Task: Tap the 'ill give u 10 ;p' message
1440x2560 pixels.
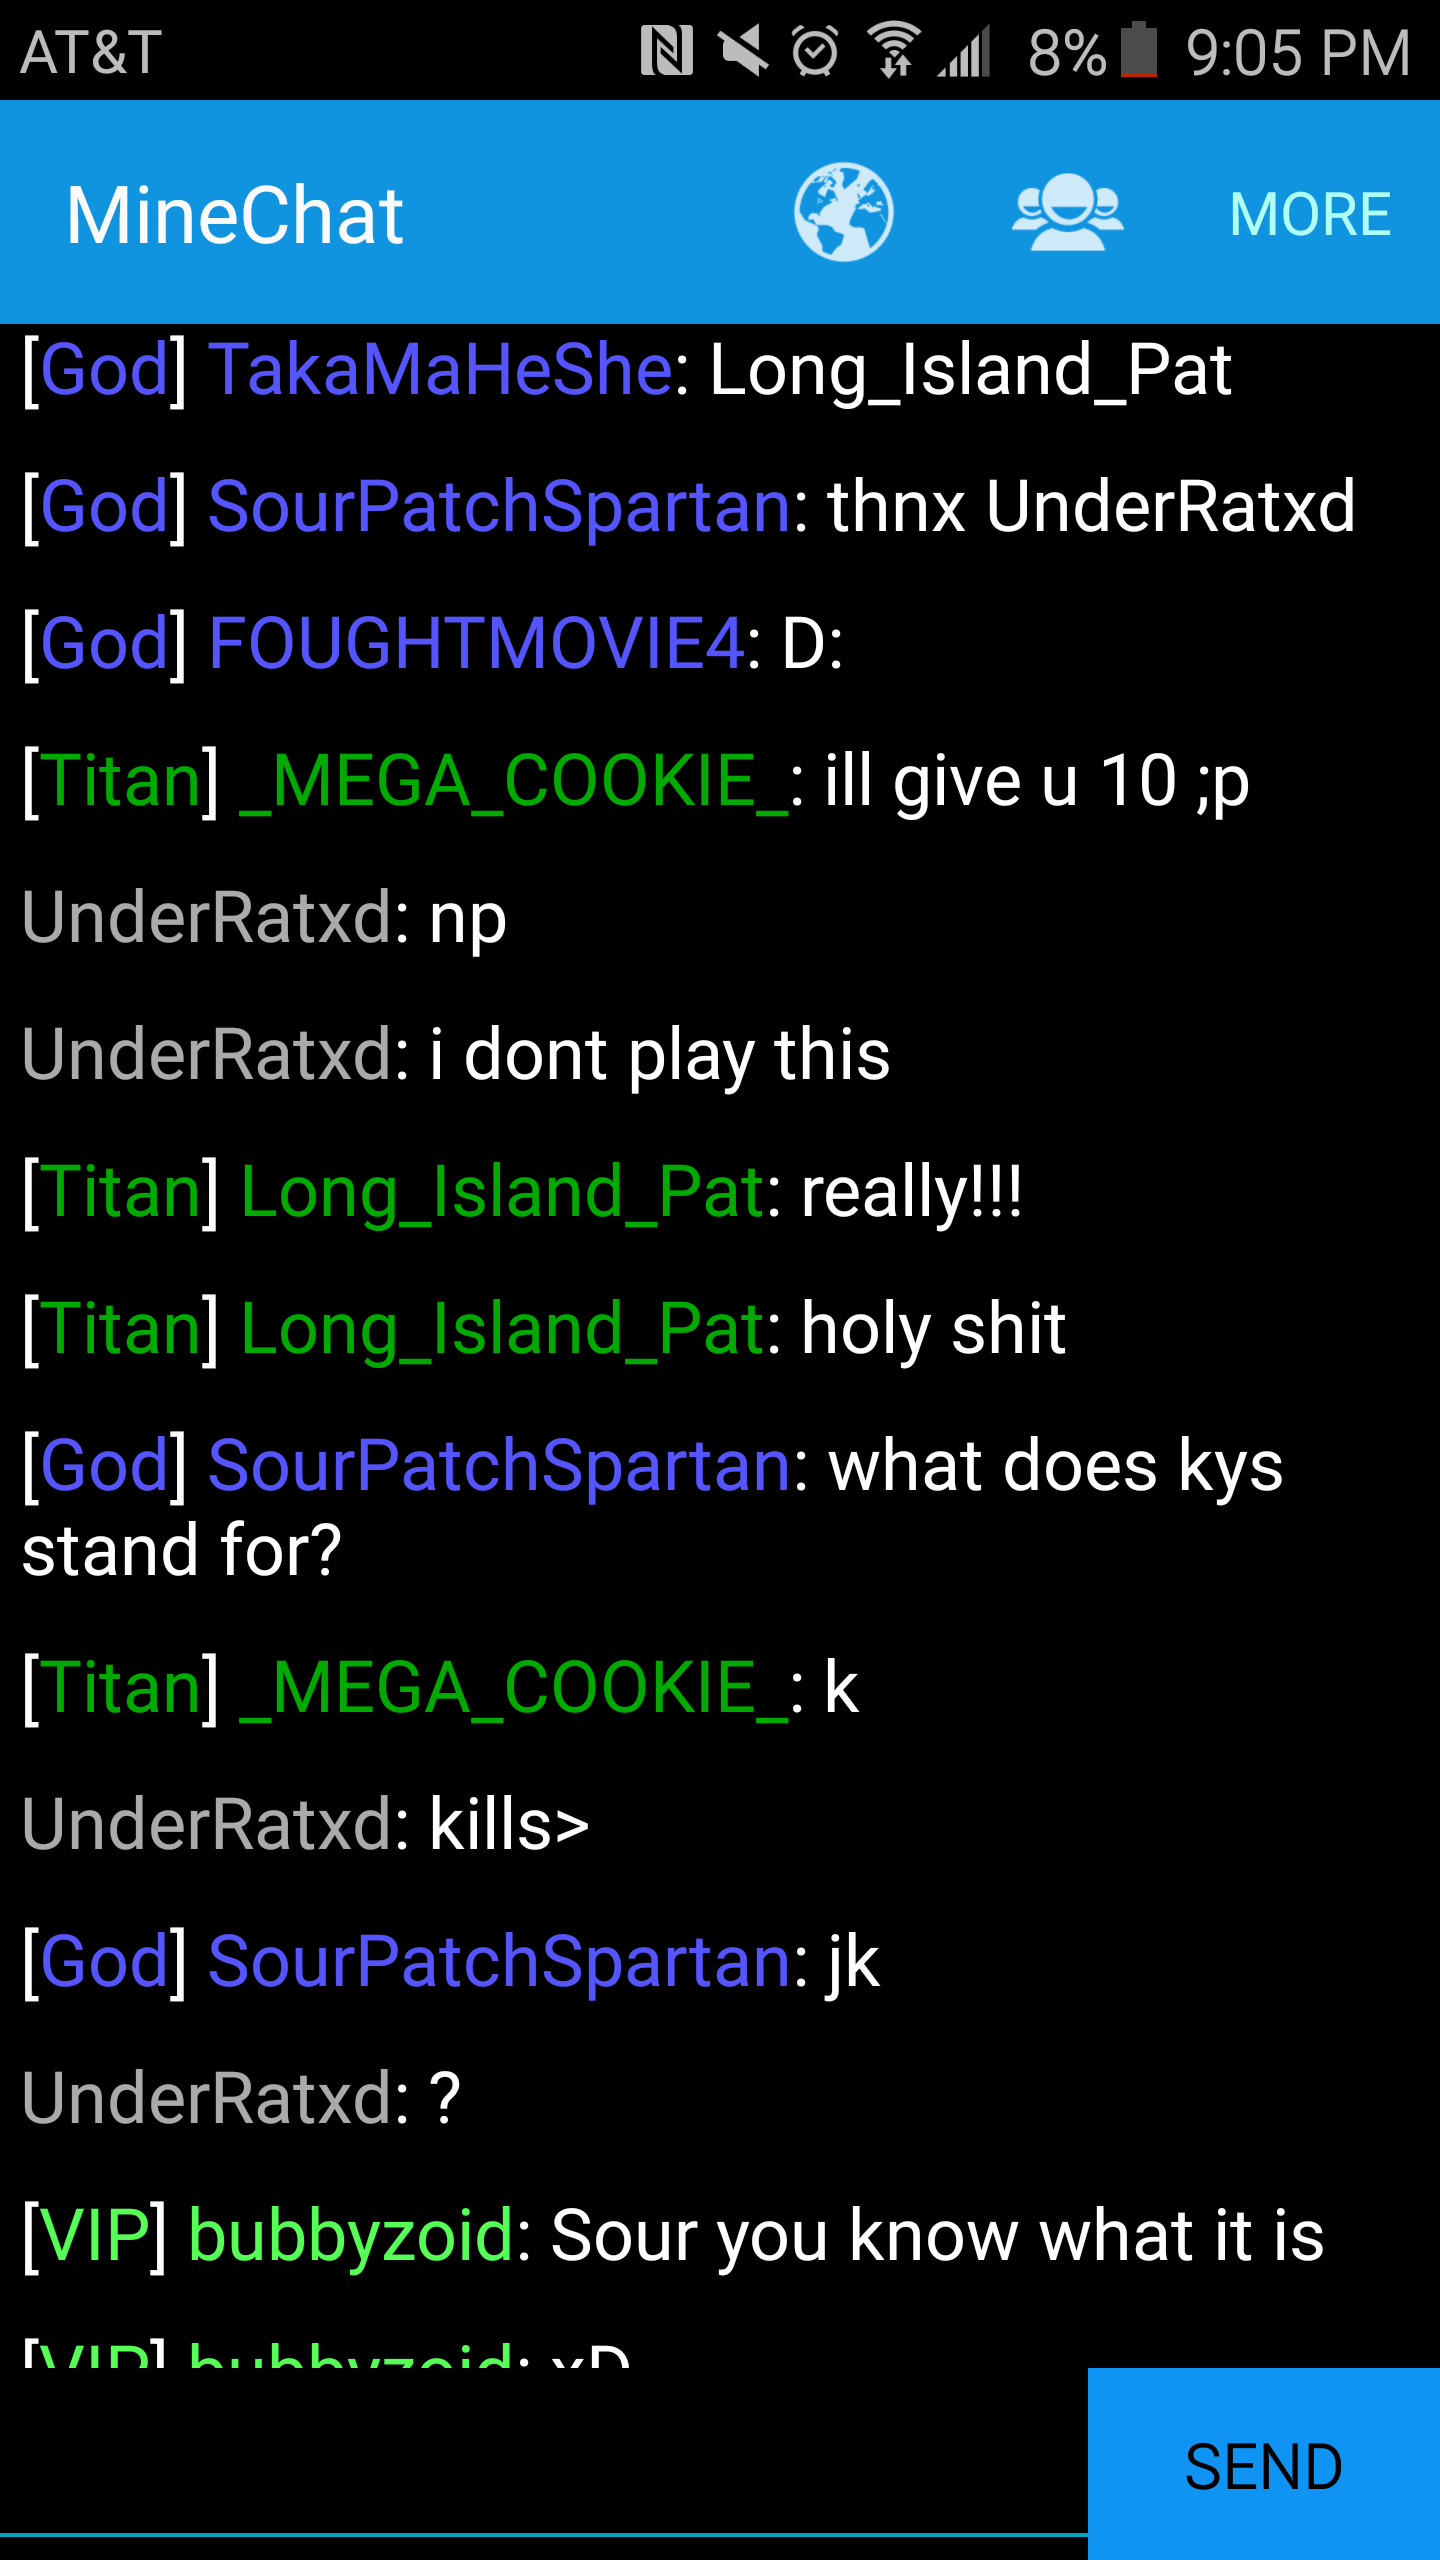Action: pyautogui.click(x=1037, y=781)
